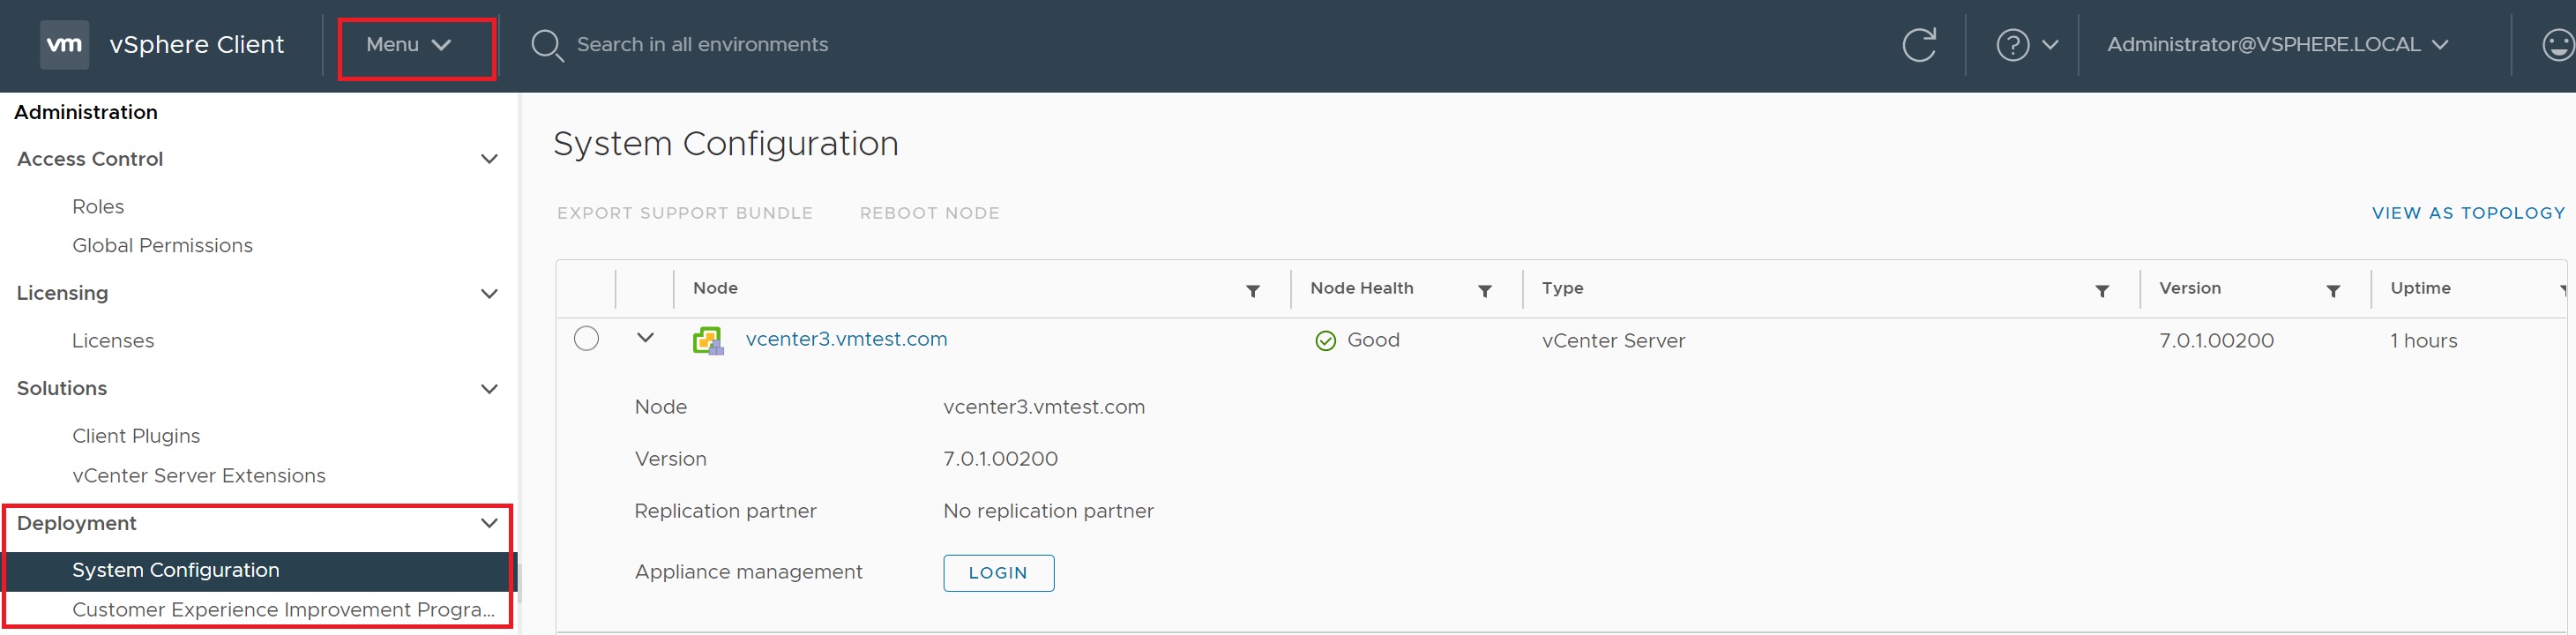Click the Node column filter icon
Viewport: 2576px width, 635px height.
click(x=1252, y=291)
